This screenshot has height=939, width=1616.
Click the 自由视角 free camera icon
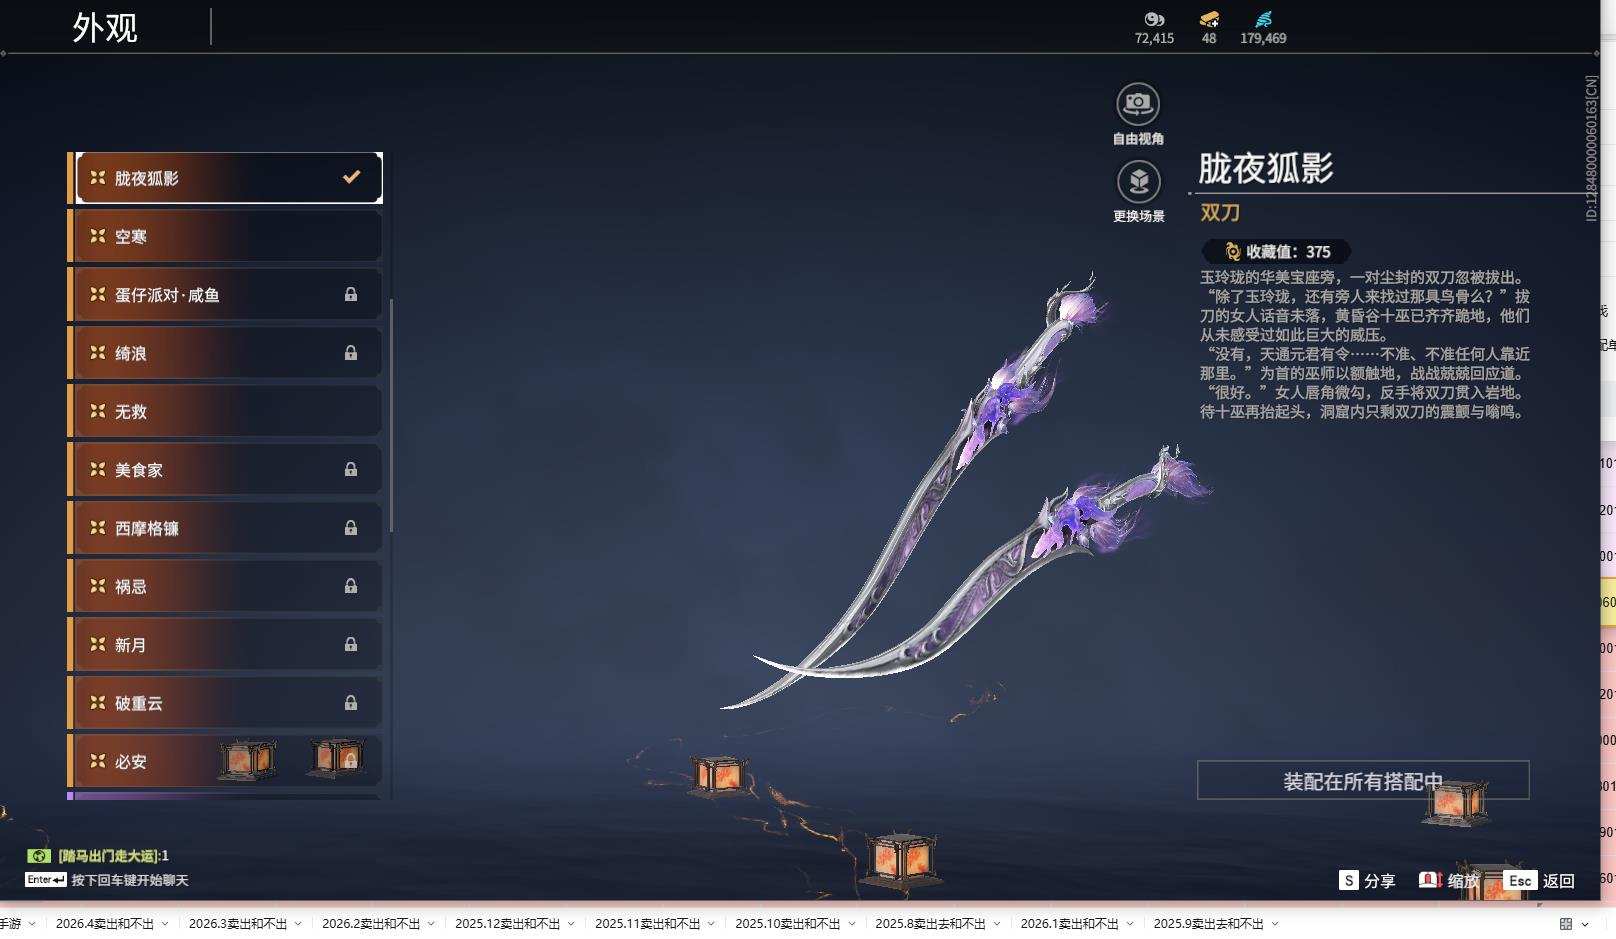click(x=1138, y=102)
